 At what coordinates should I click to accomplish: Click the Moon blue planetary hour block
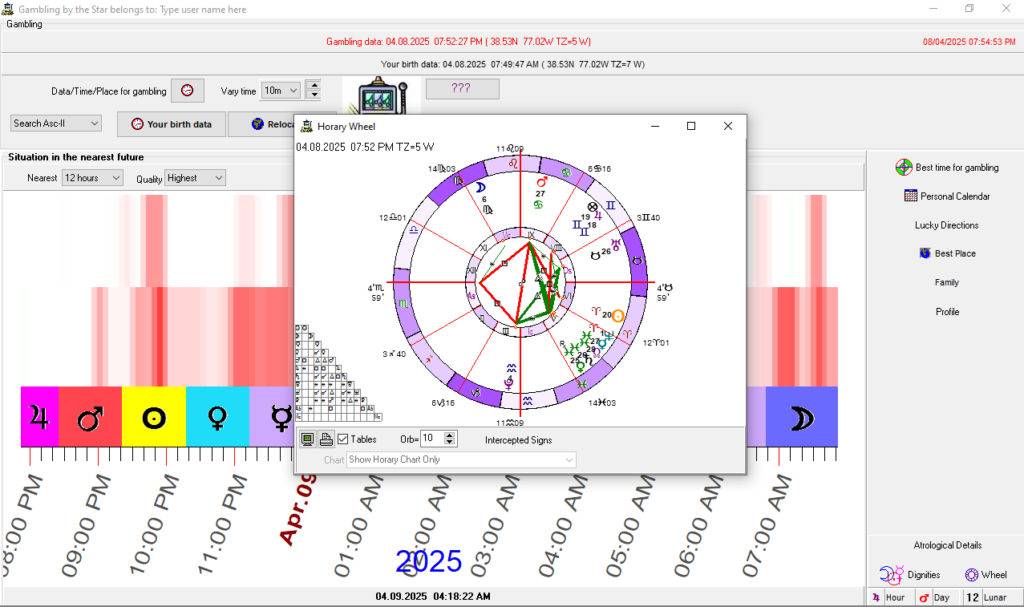pos(801,417)
